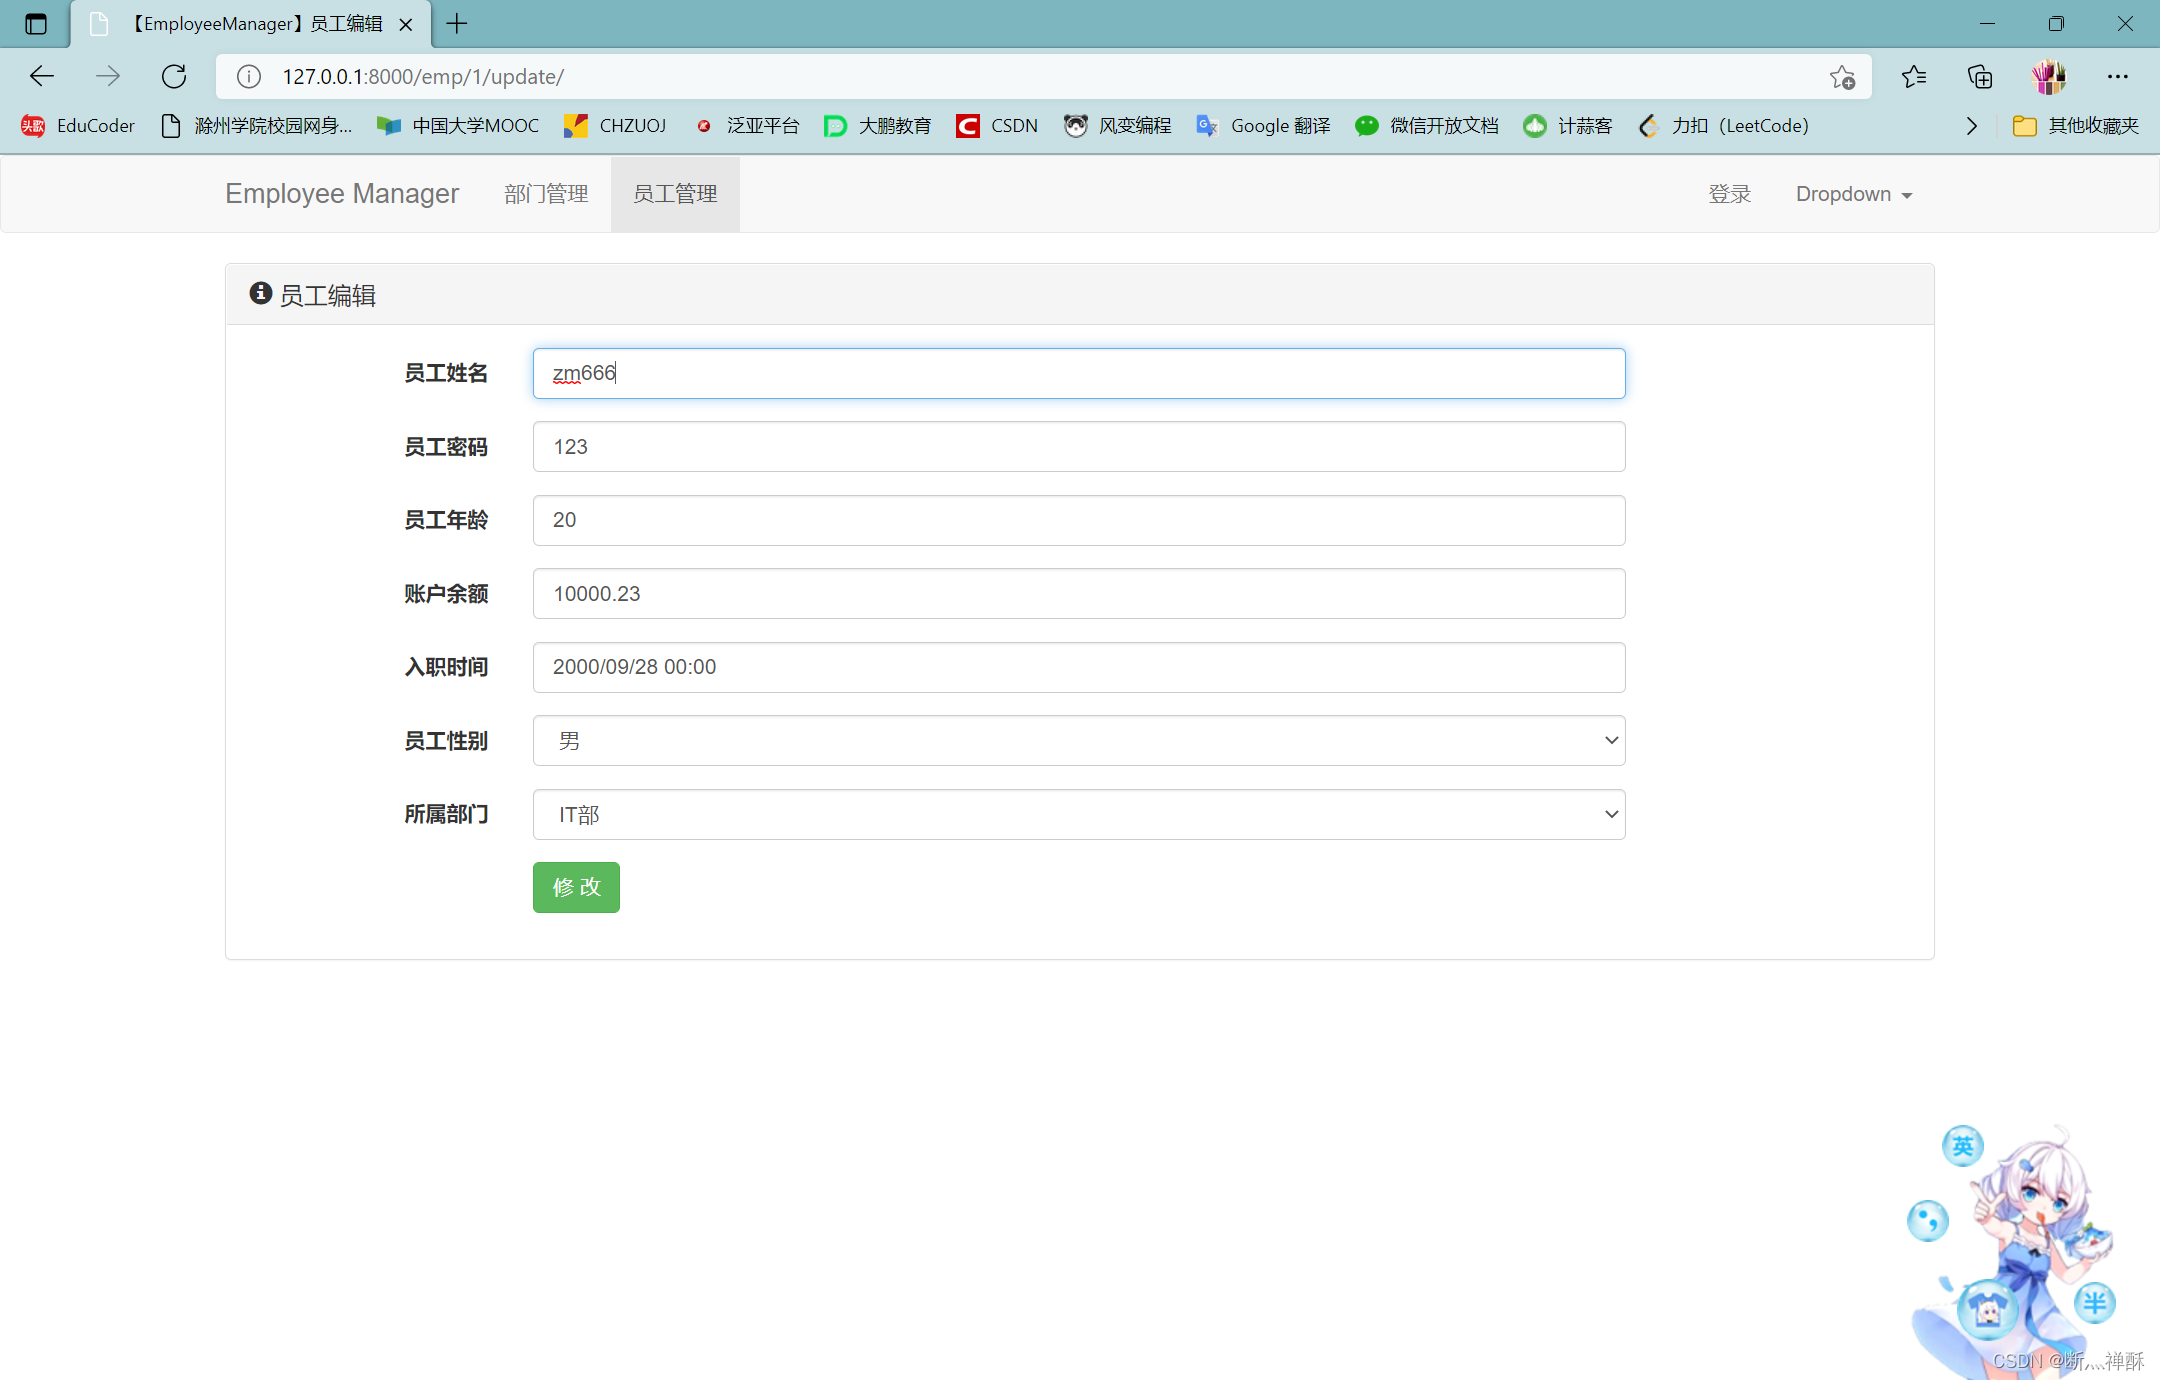Click the back navigation arrow
This screenshot has height=1380, width=2160.
coord(42,77)
